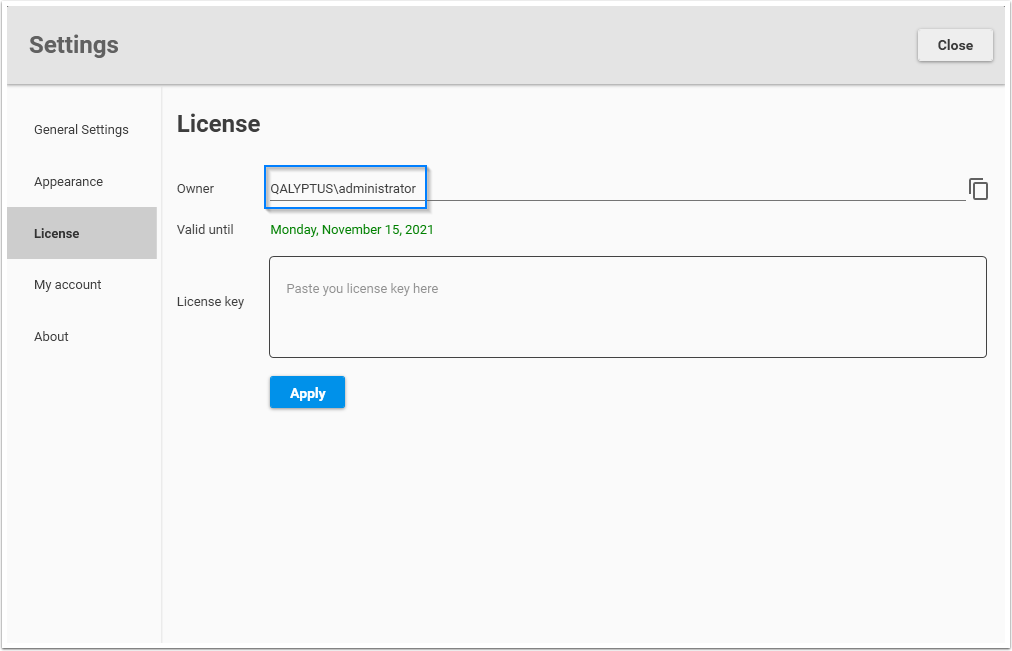Click the License page heading
The width and height of the screenshot is (1012, 651).
218,123
